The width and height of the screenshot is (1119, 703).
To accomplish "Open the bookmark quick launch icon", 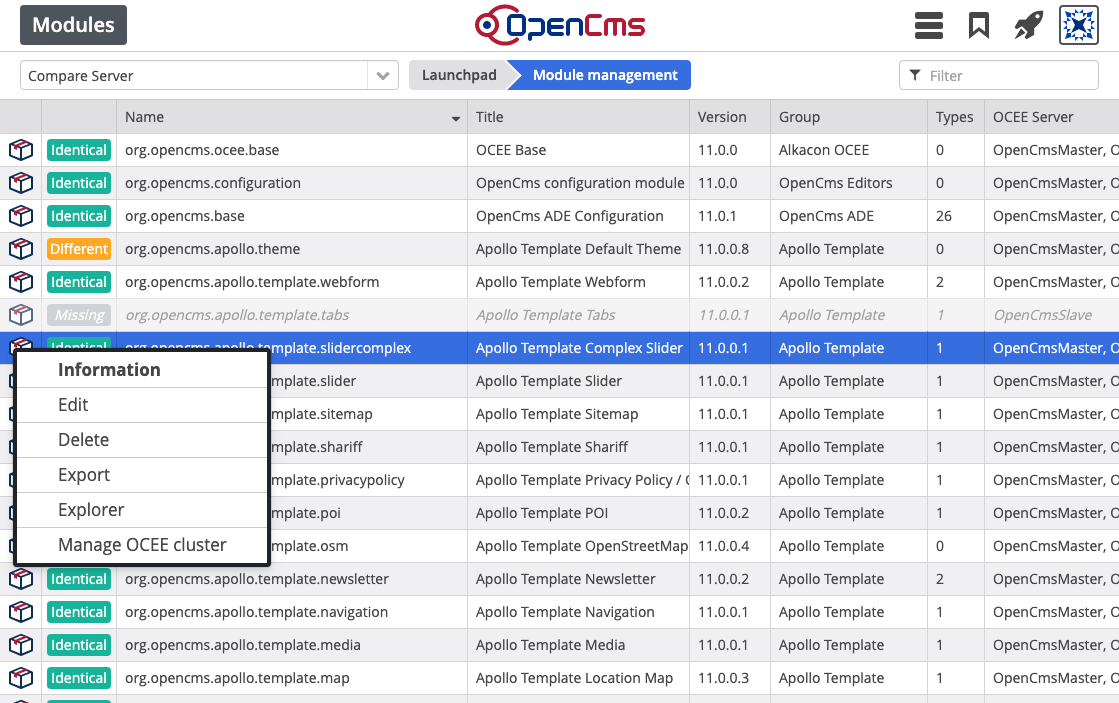I will (978, 26).
